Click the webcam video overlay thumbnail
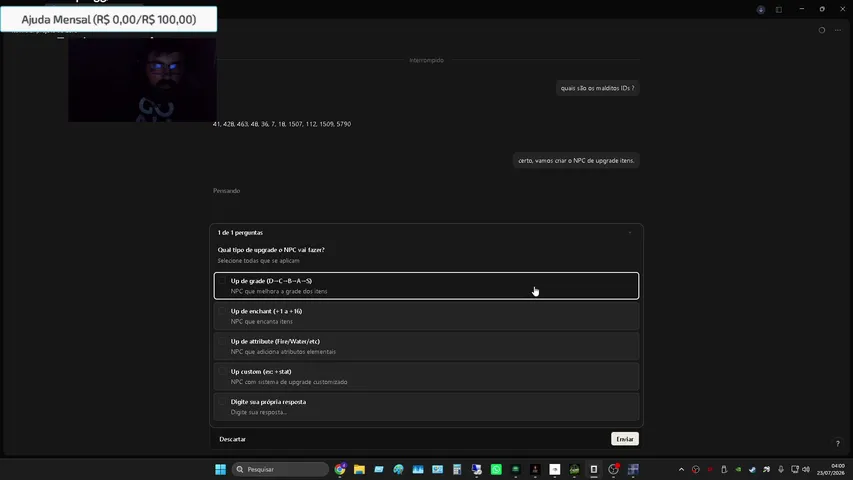Viewport: 853px width, 480px height. click(142, 79)
